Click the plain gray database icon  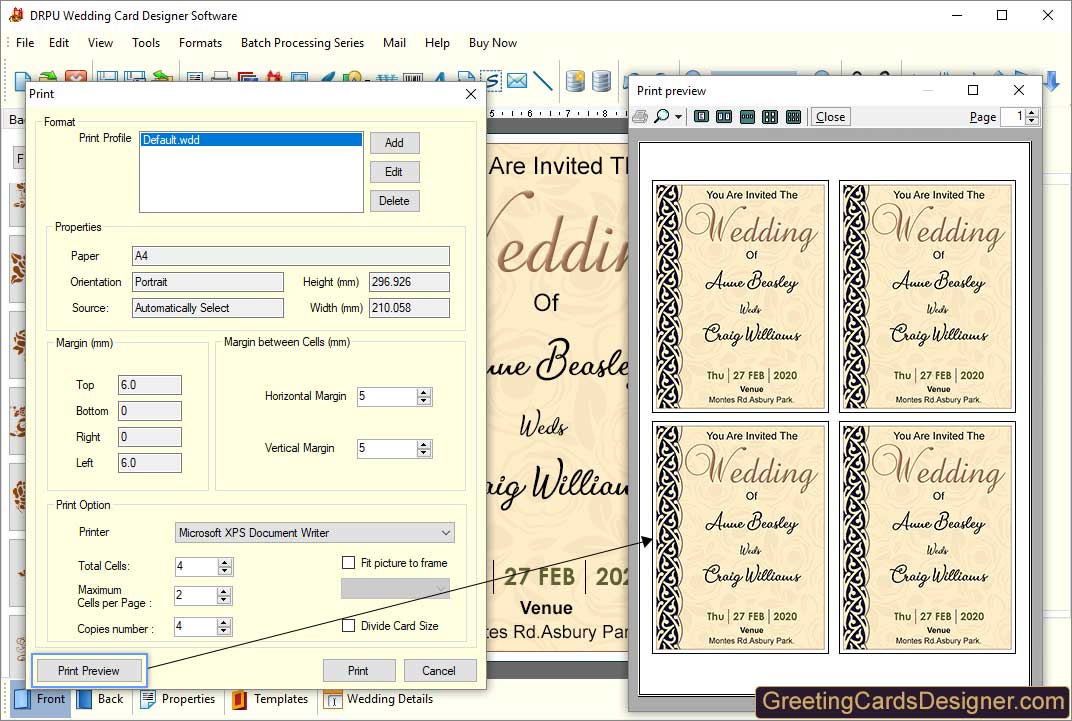(601, 81)
